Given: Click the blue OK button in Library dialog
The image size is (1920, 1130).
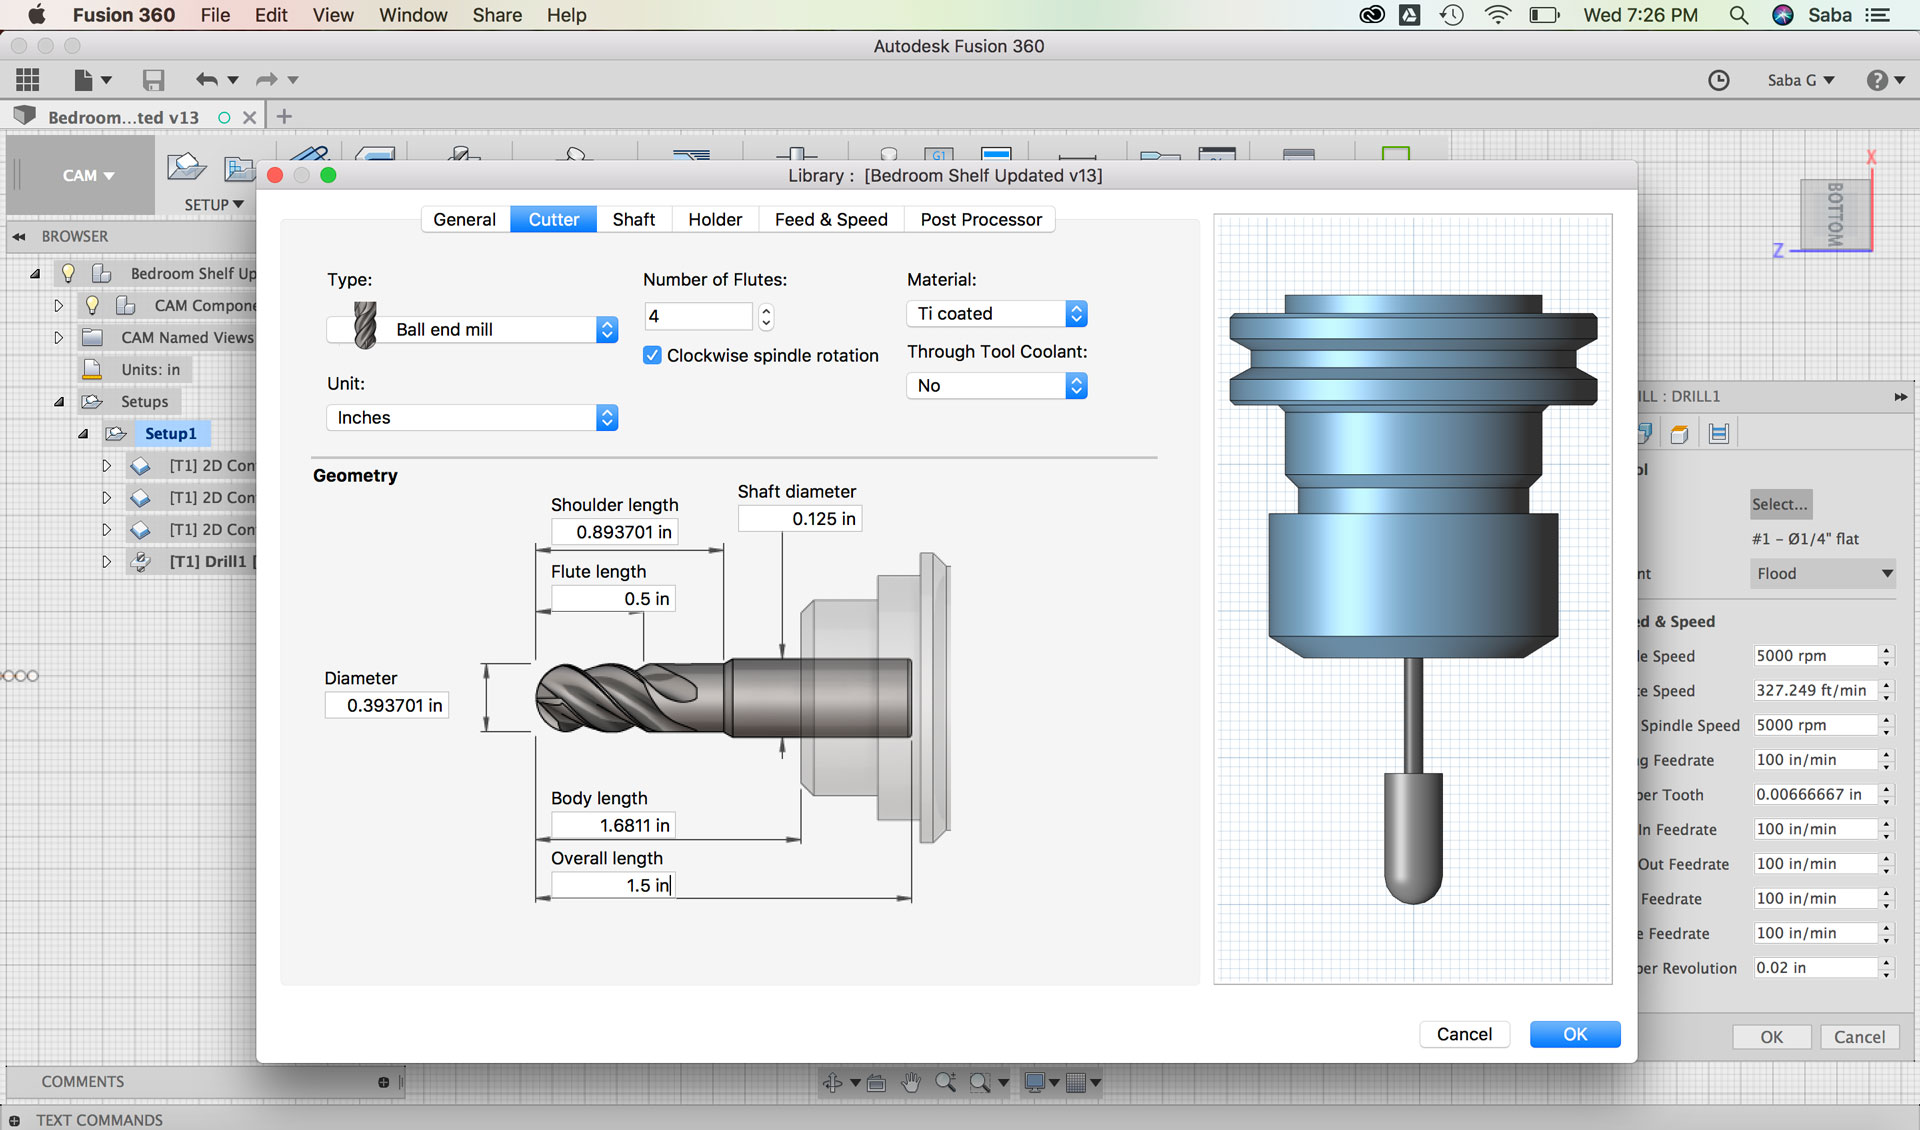Looking at the screenshot, I should tap(1574, 1034).
